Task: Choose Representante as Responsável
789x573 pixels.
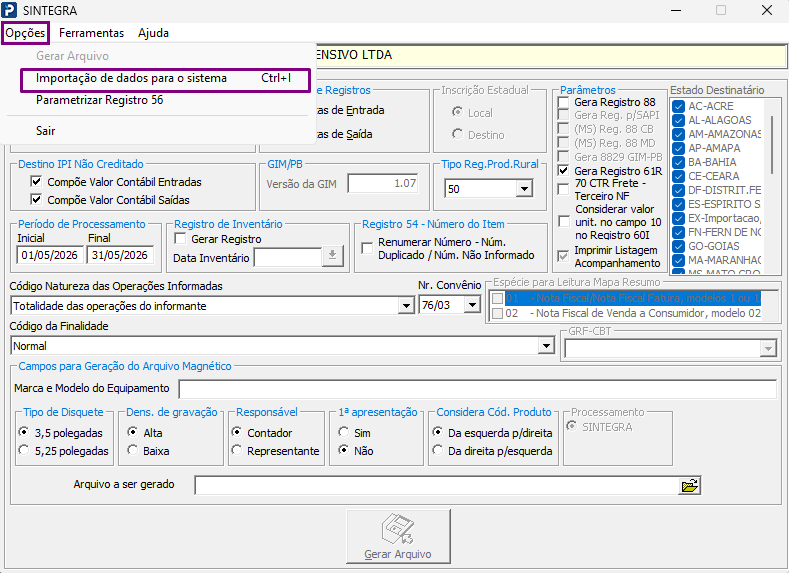Action: [x=236, y=450]
